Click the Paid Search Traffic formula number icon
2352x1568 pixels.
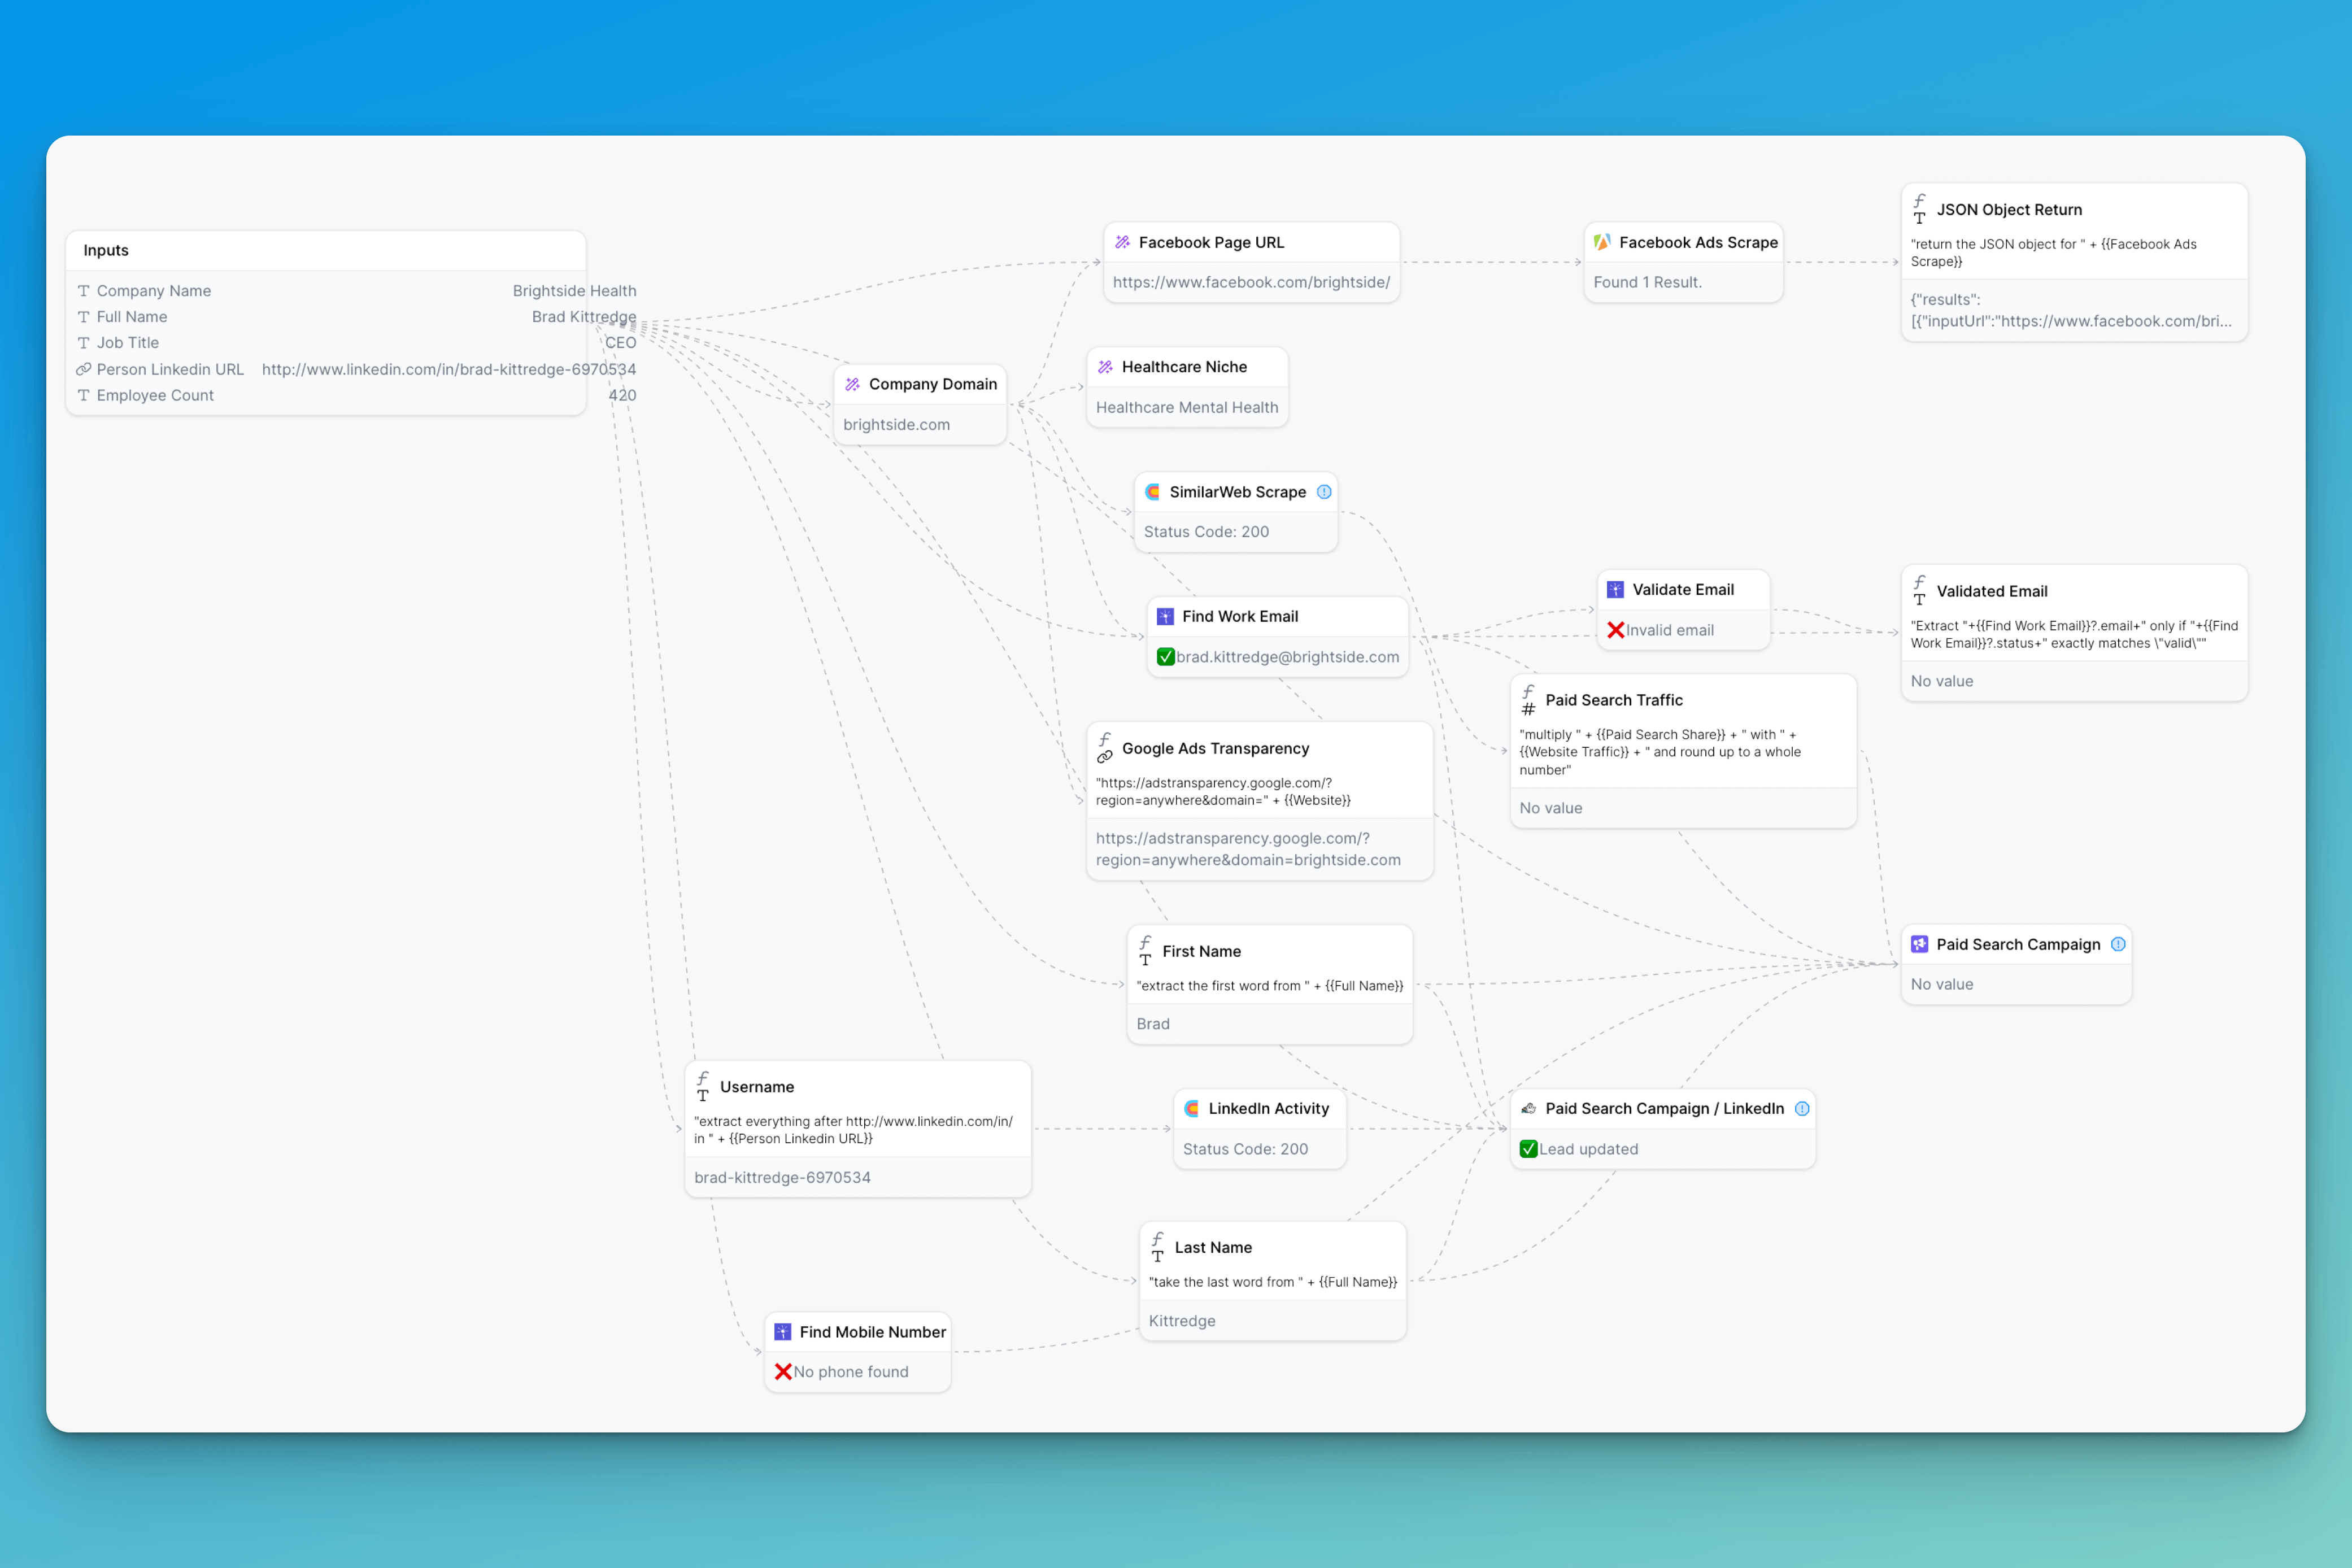point(1528,700)
